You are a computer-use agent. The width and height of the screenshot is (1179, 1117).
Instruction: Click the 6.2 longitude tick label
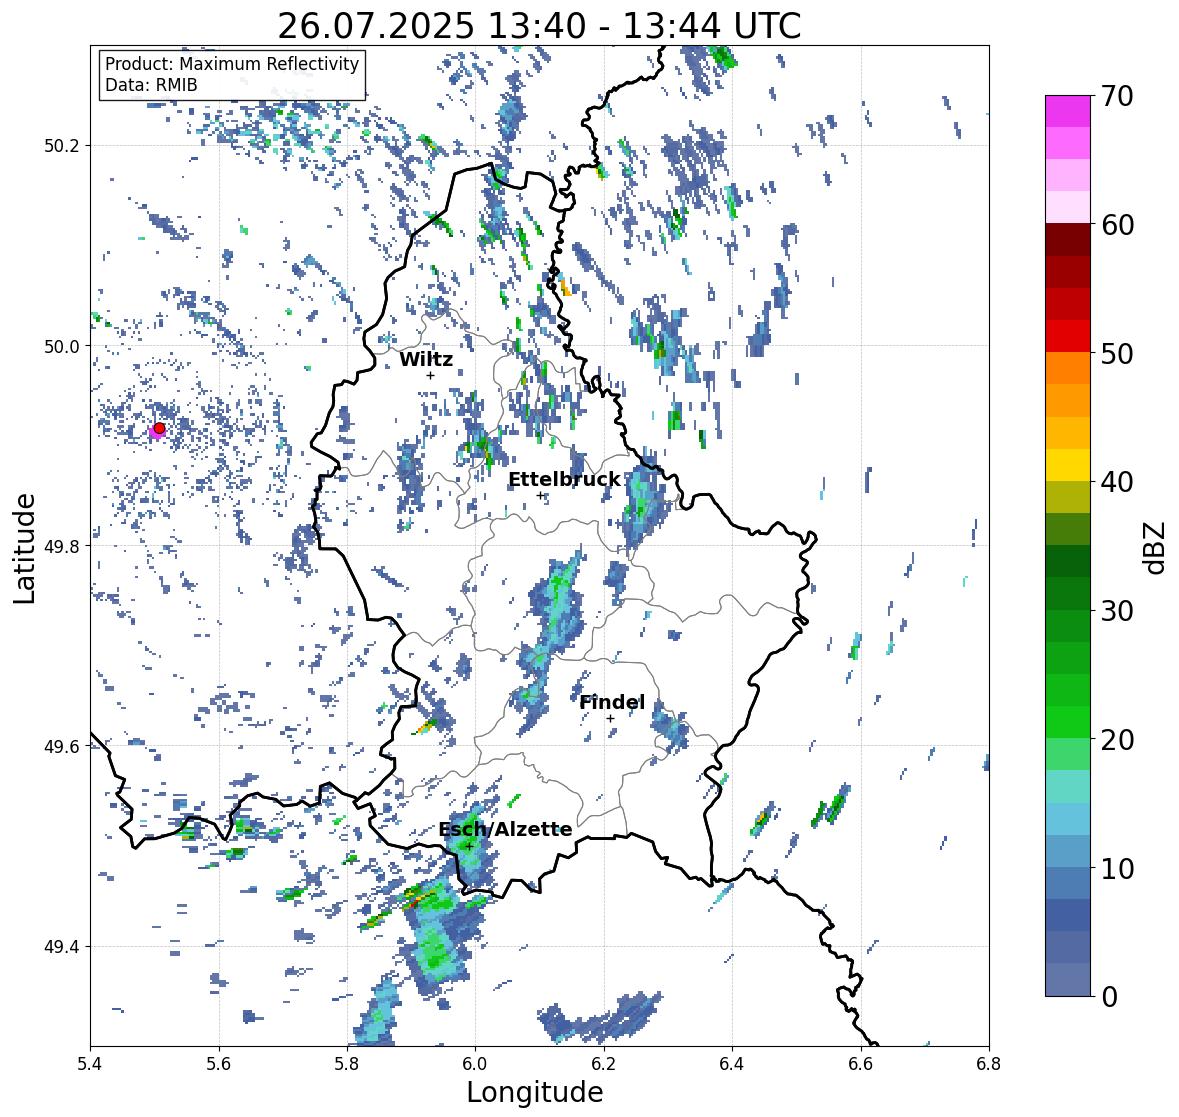click(x=604, y=1064)
